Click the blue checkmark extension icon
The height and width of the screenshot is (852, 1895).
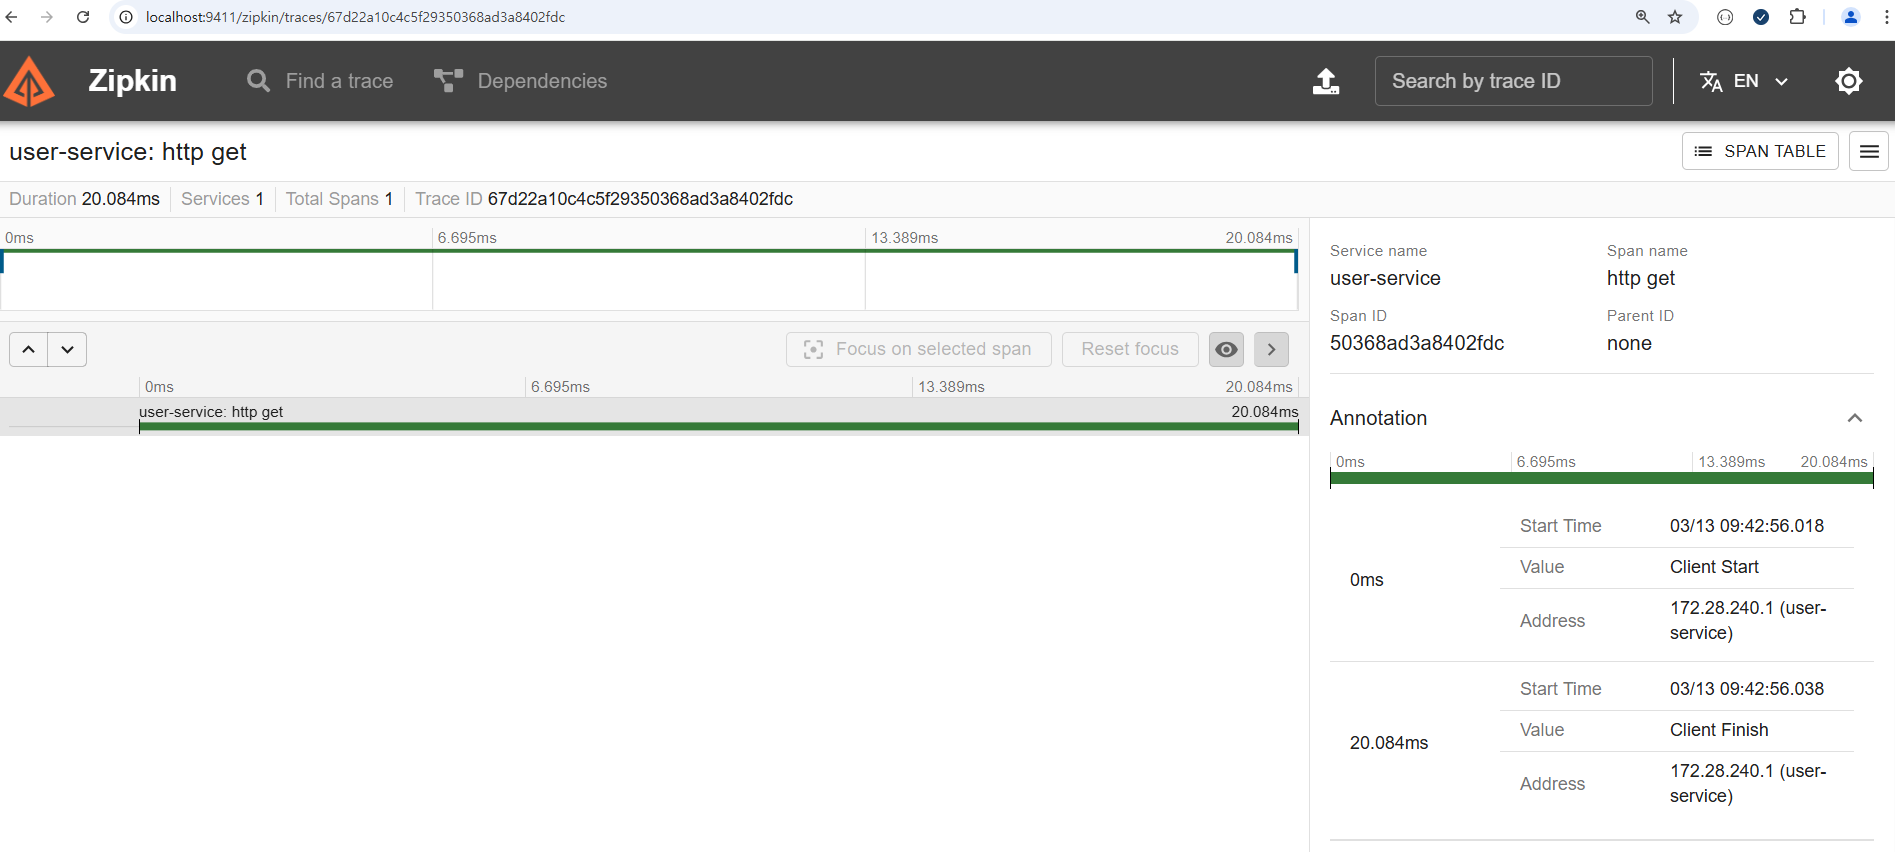[1761, 17]
